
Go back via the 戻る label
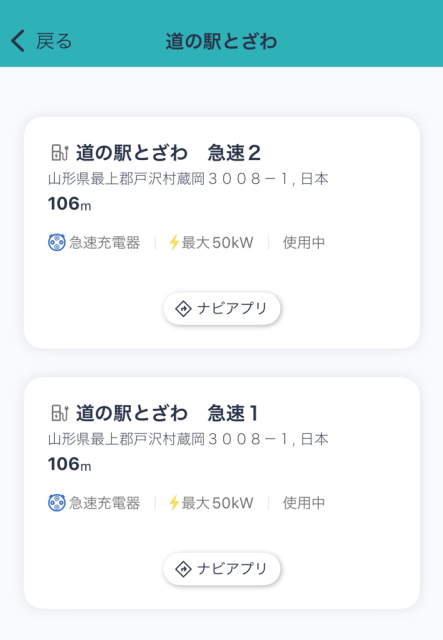[54, 41]
